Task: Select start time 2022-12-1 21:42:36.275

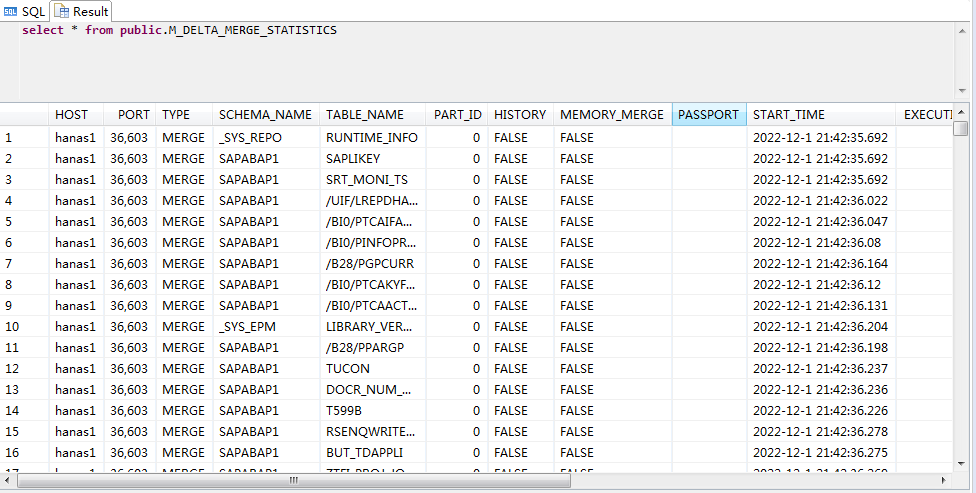Action: click(x=821, y=453)
